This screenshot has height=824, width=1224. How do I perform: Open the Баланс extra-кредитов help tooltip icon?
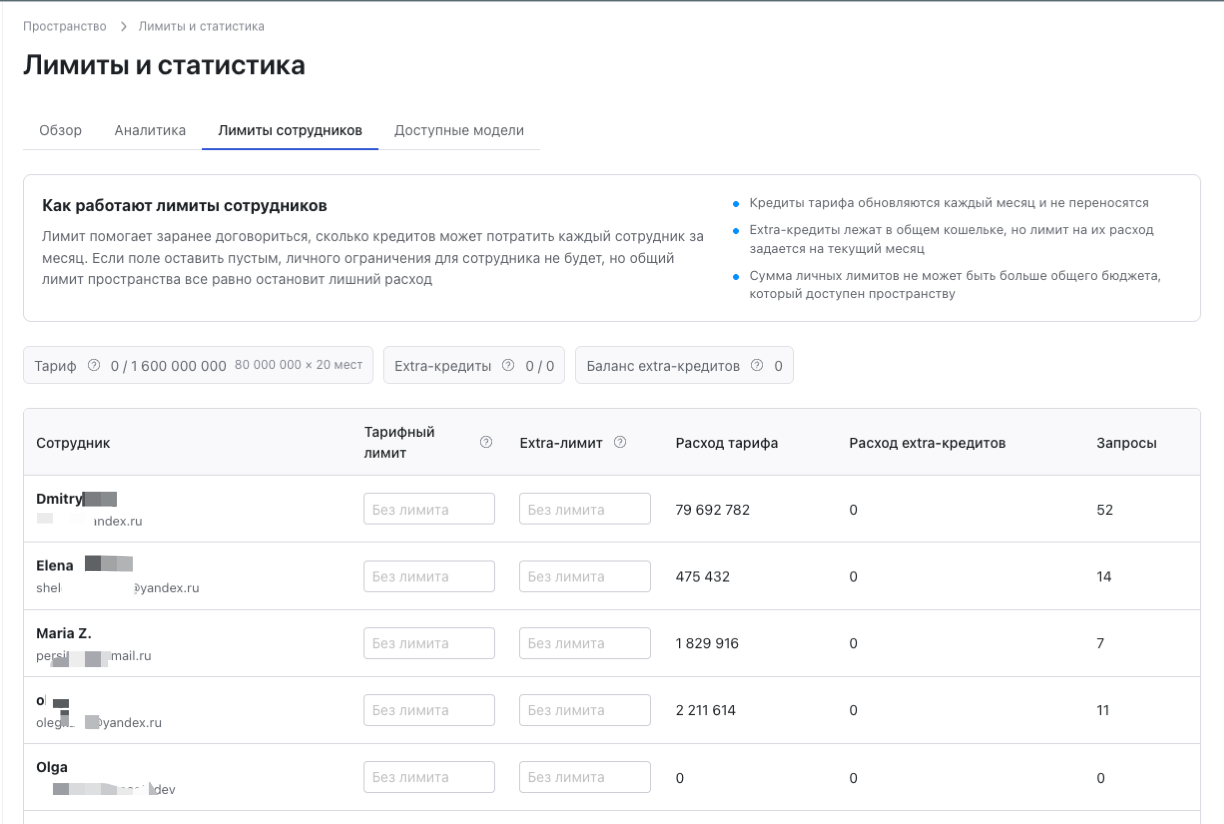(x=757, y=365)
